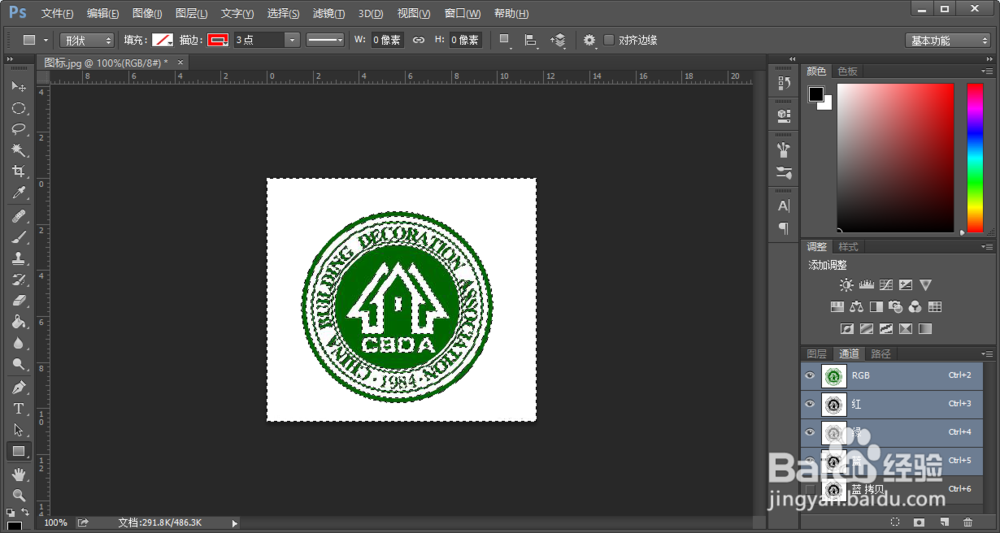
Task: Link width and height icon
Action: click(418, 40)
